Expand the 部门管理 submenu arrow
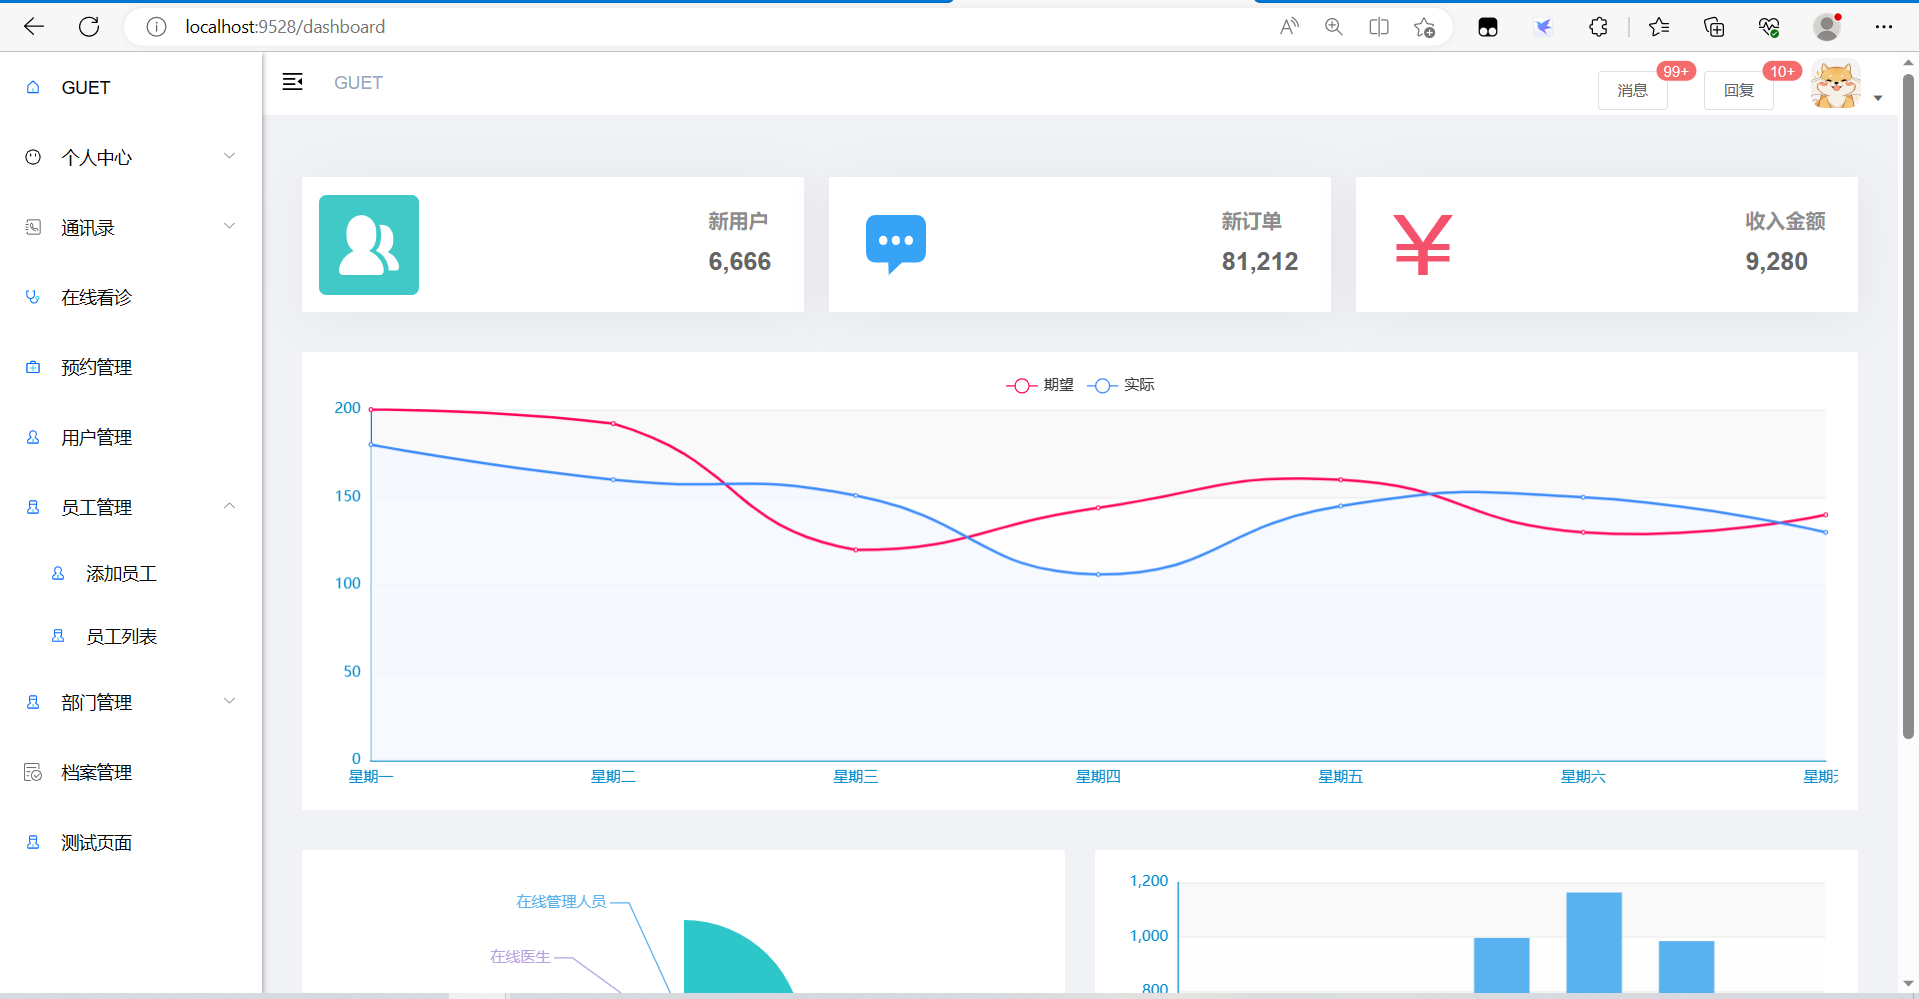 coord(229,701)
